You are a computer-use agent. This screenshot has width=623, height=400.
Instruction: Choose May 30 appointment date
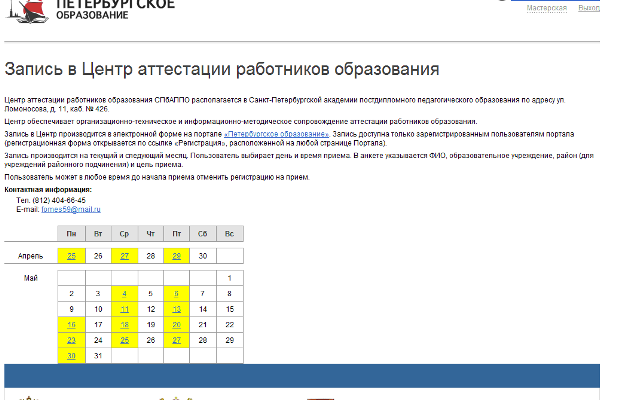click(72, 356)
